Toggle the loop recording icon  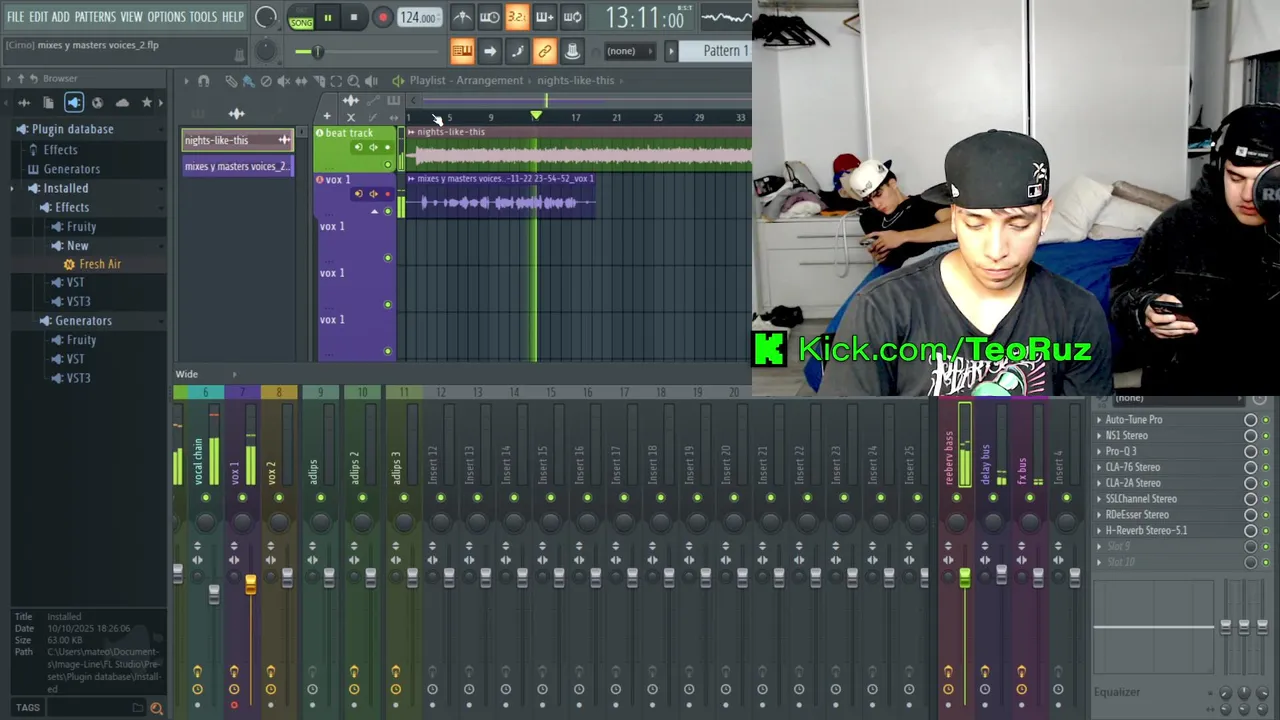coord(572,17)
